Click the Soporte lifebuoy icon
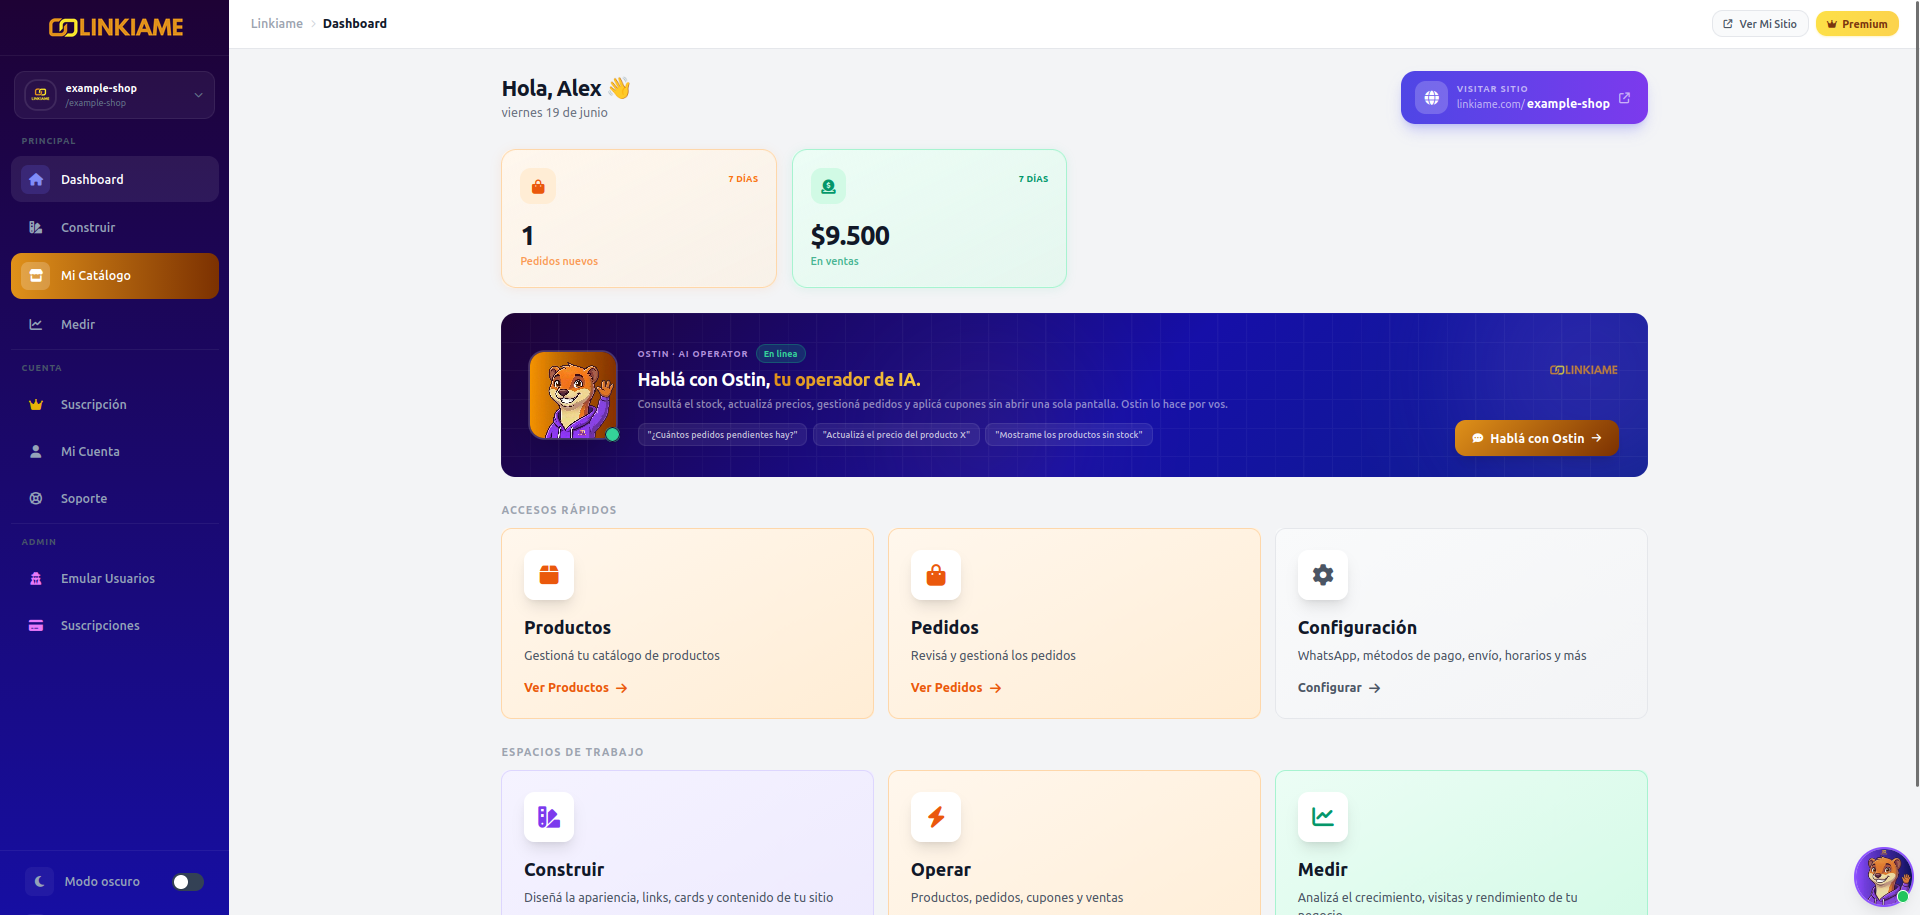This screenshot has width=1920, height=915. click(36, 499)
